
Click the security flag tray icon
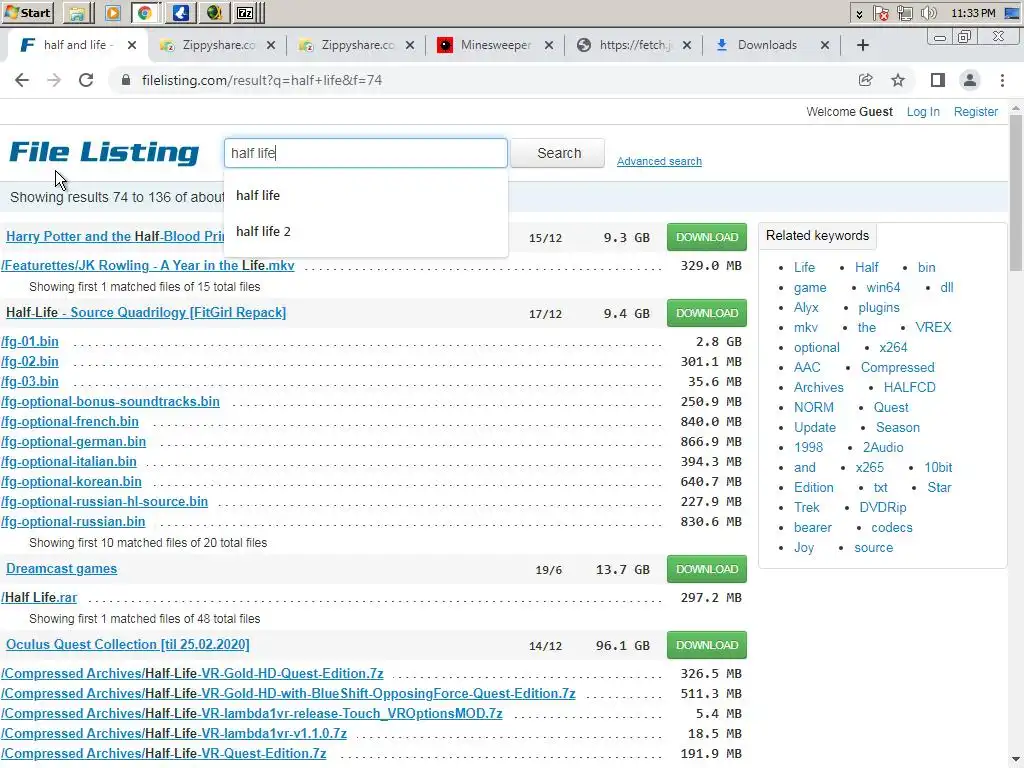click(x=881, y=13)
